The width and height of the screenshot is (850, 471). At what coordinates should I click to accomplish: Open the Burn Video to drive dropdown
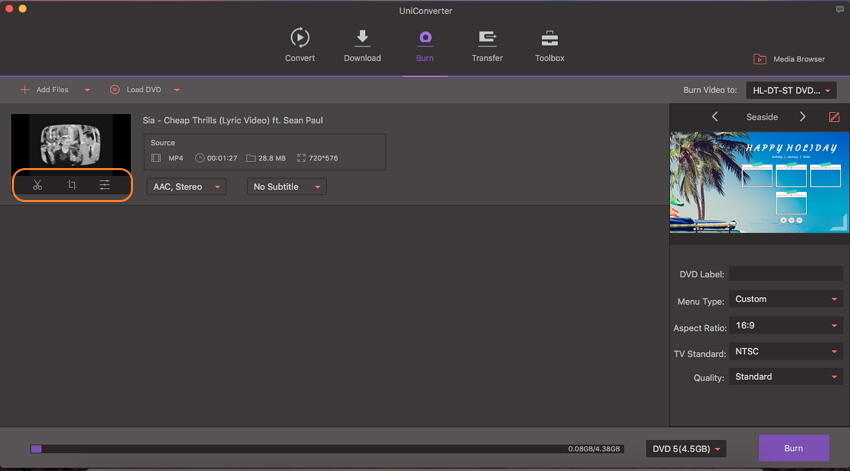[x=791, y=91]
